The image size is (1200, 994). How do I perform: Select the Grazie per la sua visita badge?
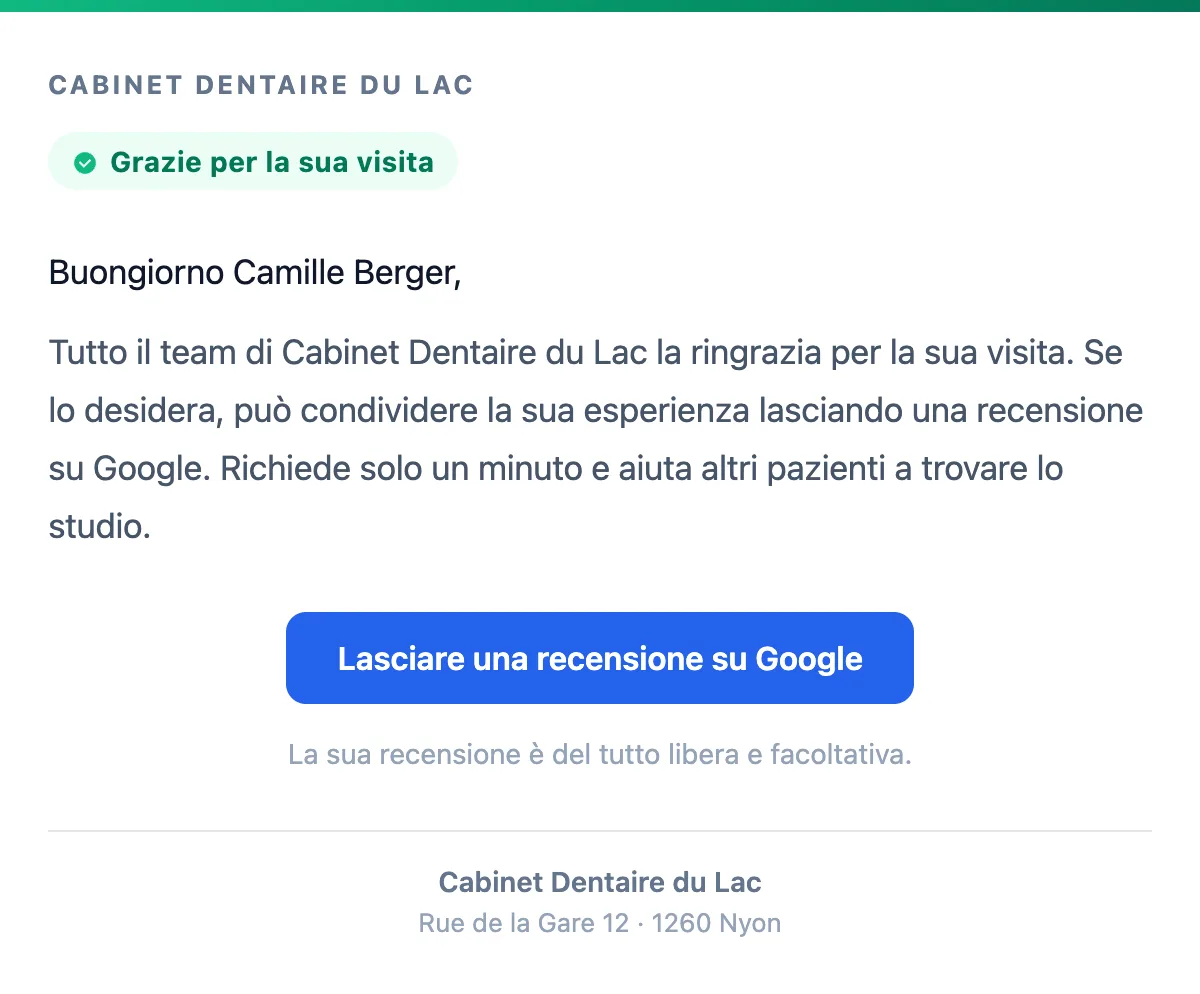pyautogui.click(x=253, y=161)
